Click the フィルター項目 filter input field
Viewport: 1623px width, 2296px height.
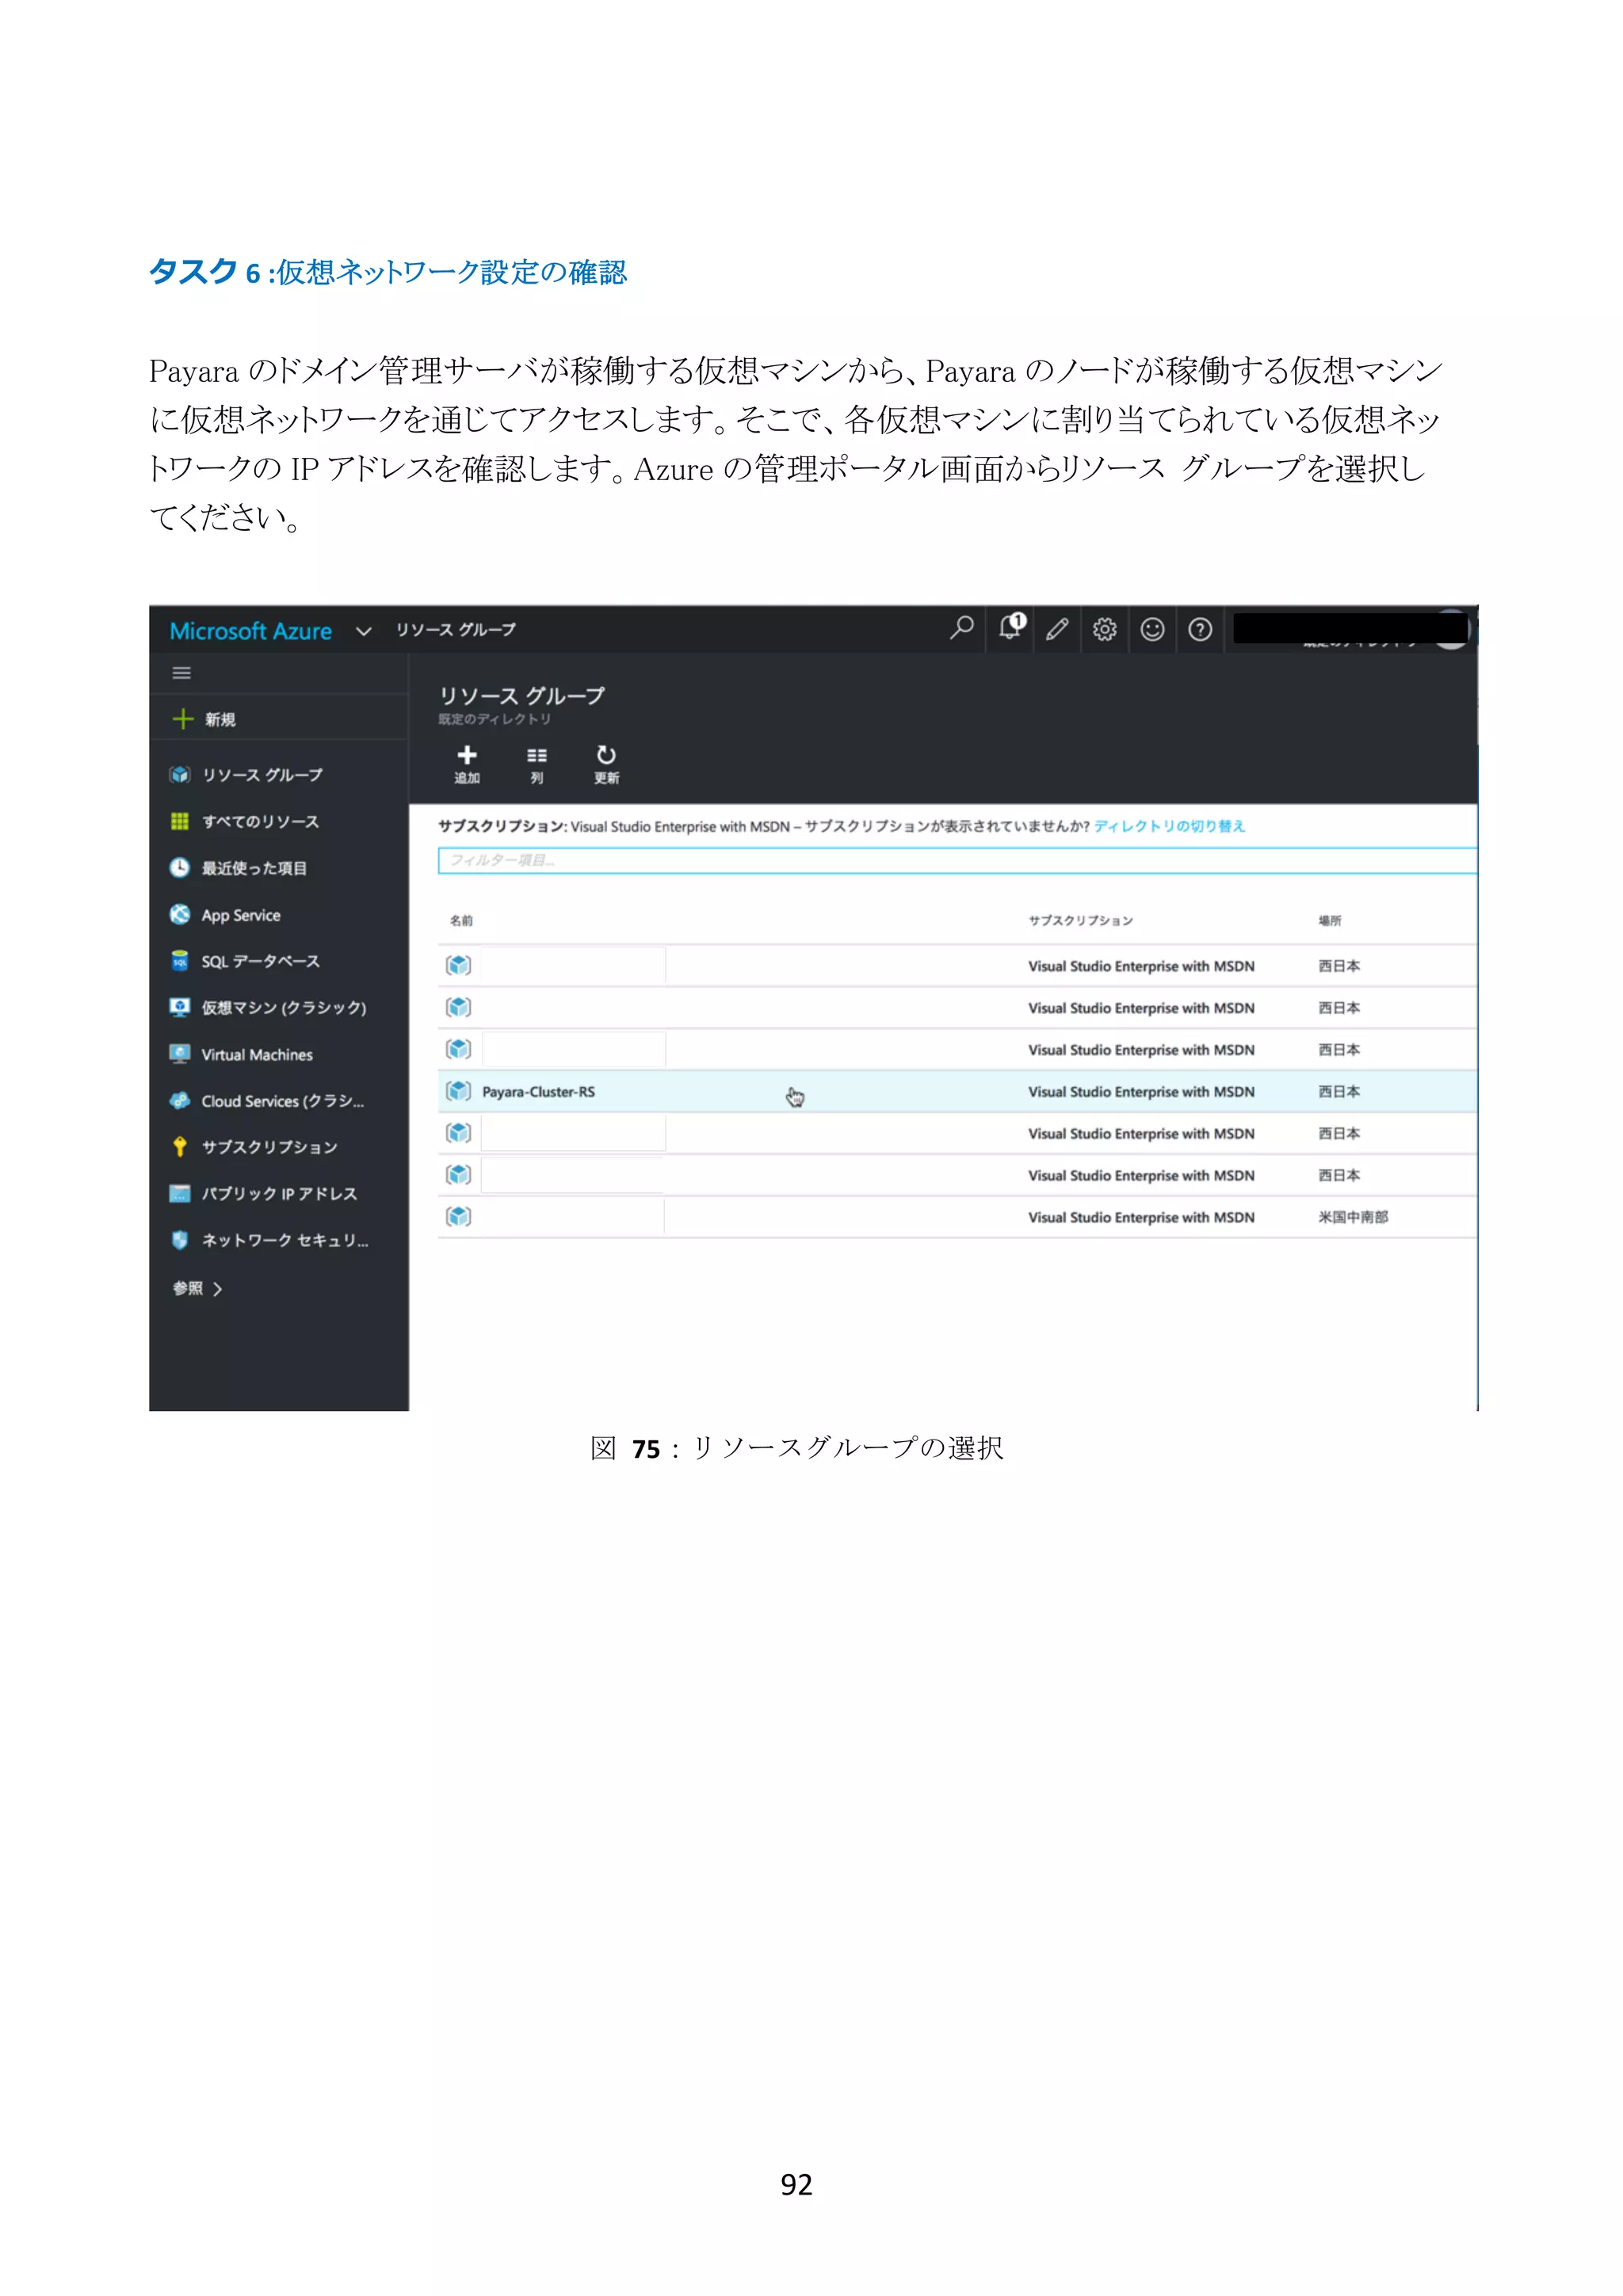click(x=957, y=860)
